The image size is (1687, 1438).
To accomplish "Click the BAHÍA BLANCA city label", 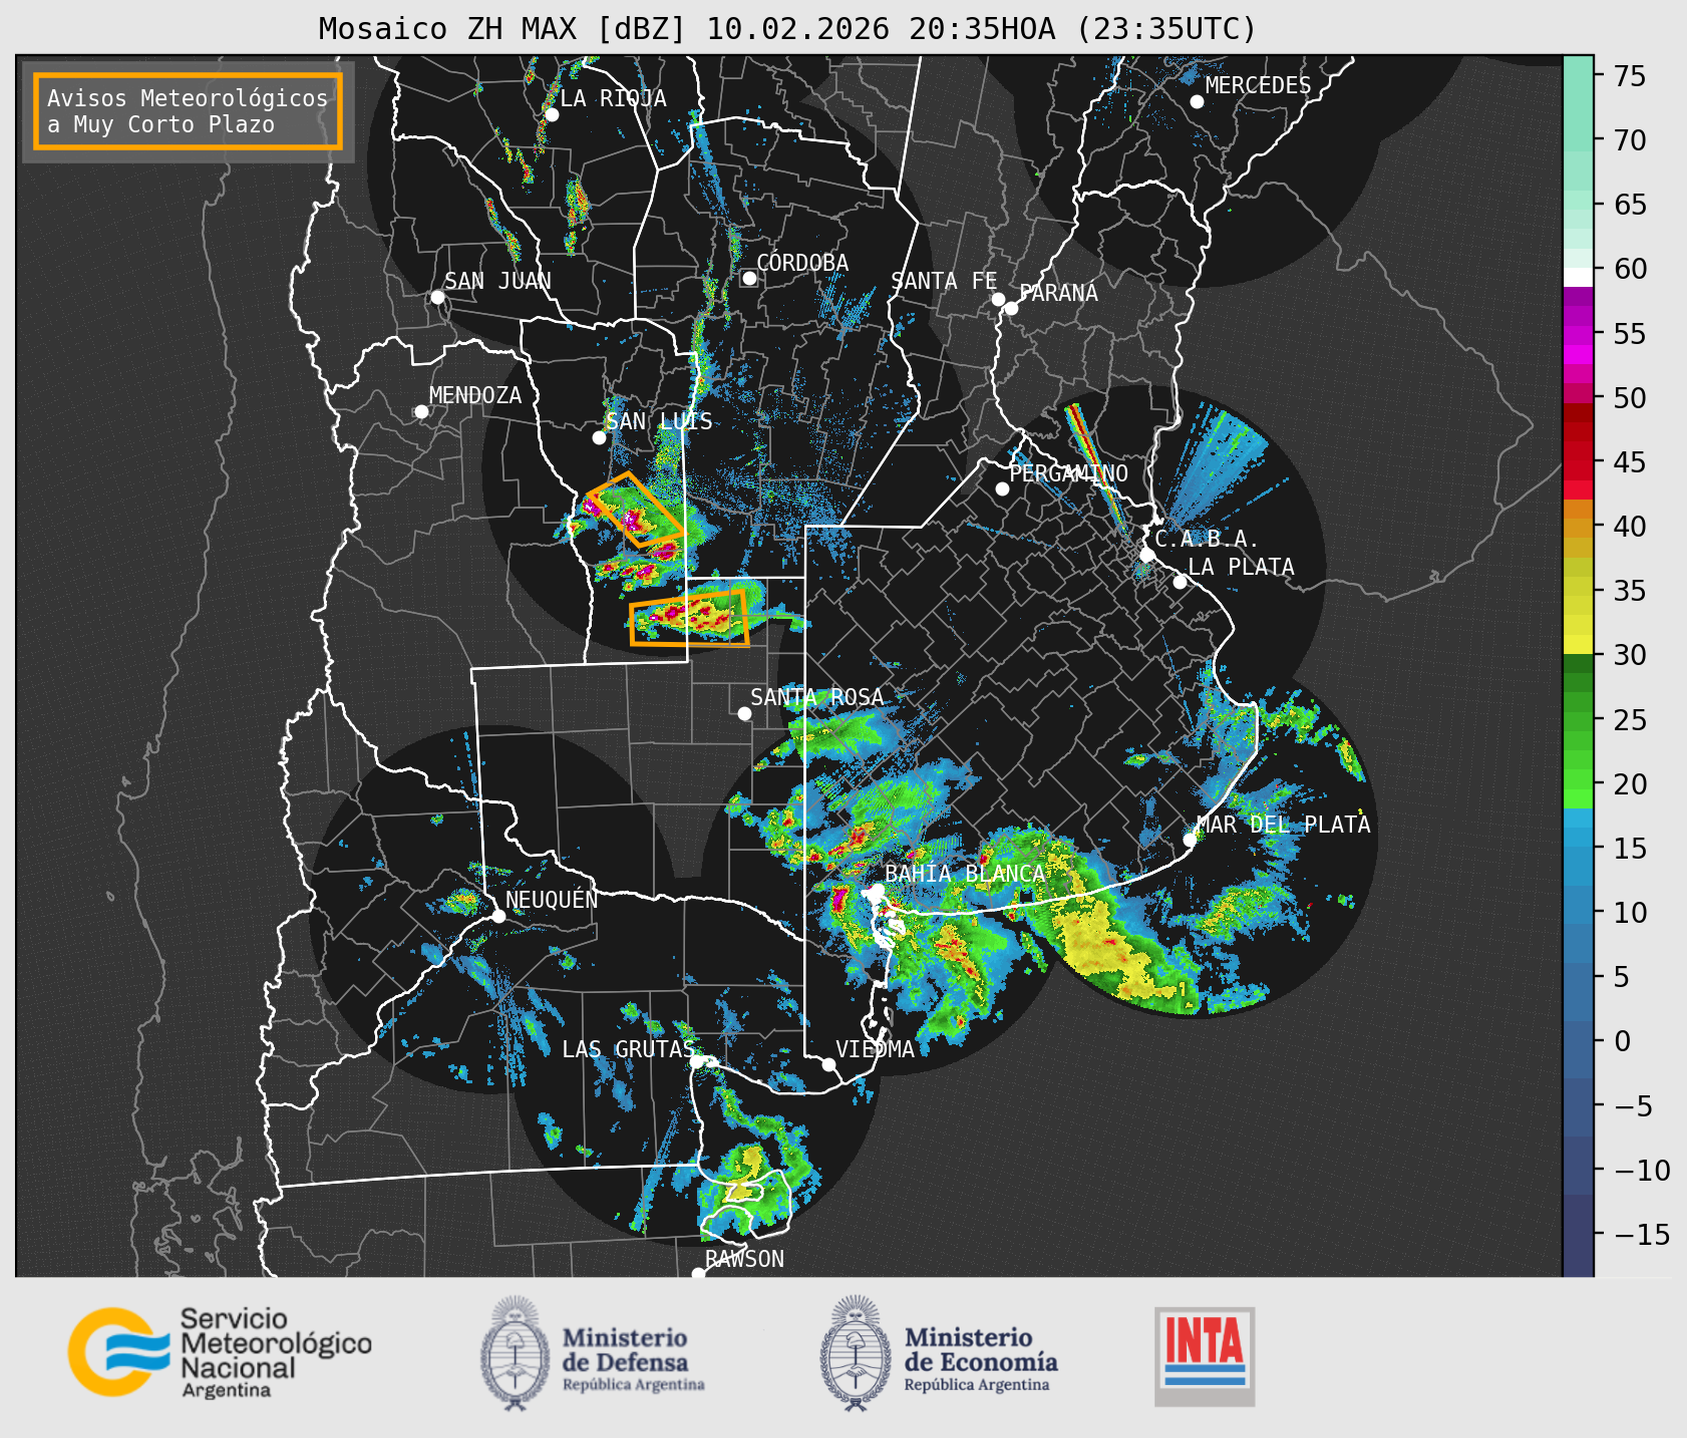I will coord(965,874).
